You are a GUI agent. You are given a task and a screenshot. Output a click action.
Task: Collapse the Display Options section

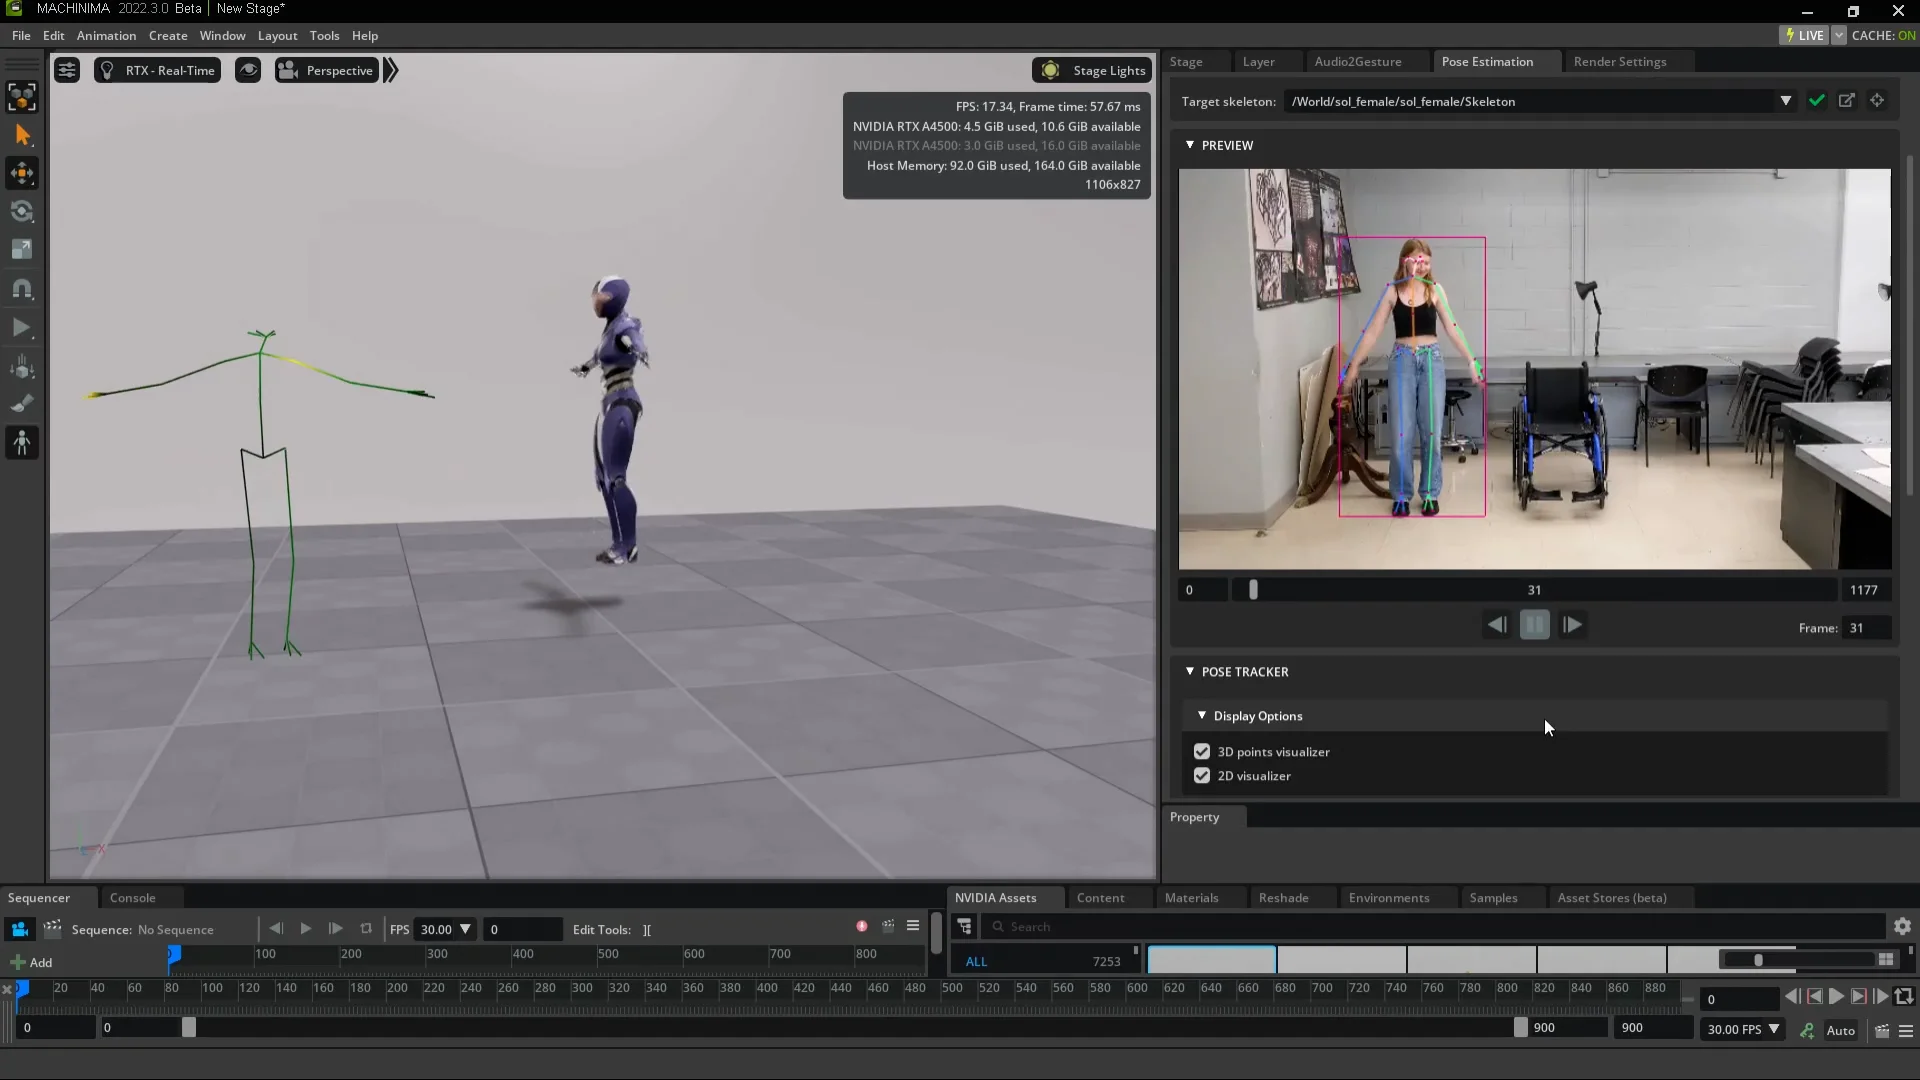(x=1201, y=716)
